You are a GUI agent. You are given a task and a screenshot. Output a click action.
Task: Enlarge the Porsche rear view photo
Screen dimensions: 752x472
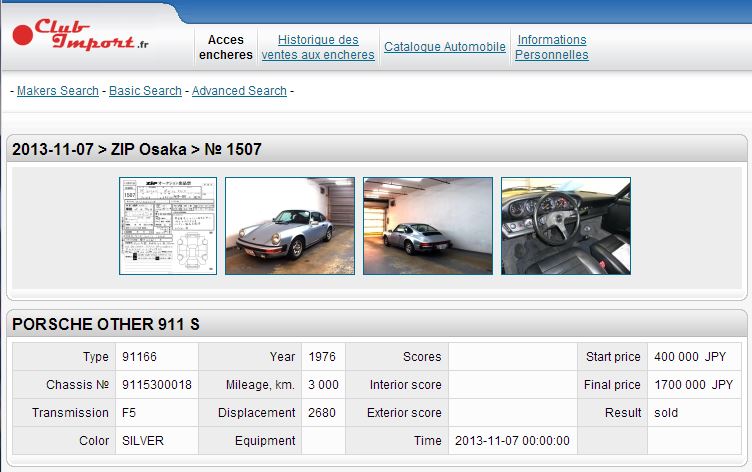428,226
